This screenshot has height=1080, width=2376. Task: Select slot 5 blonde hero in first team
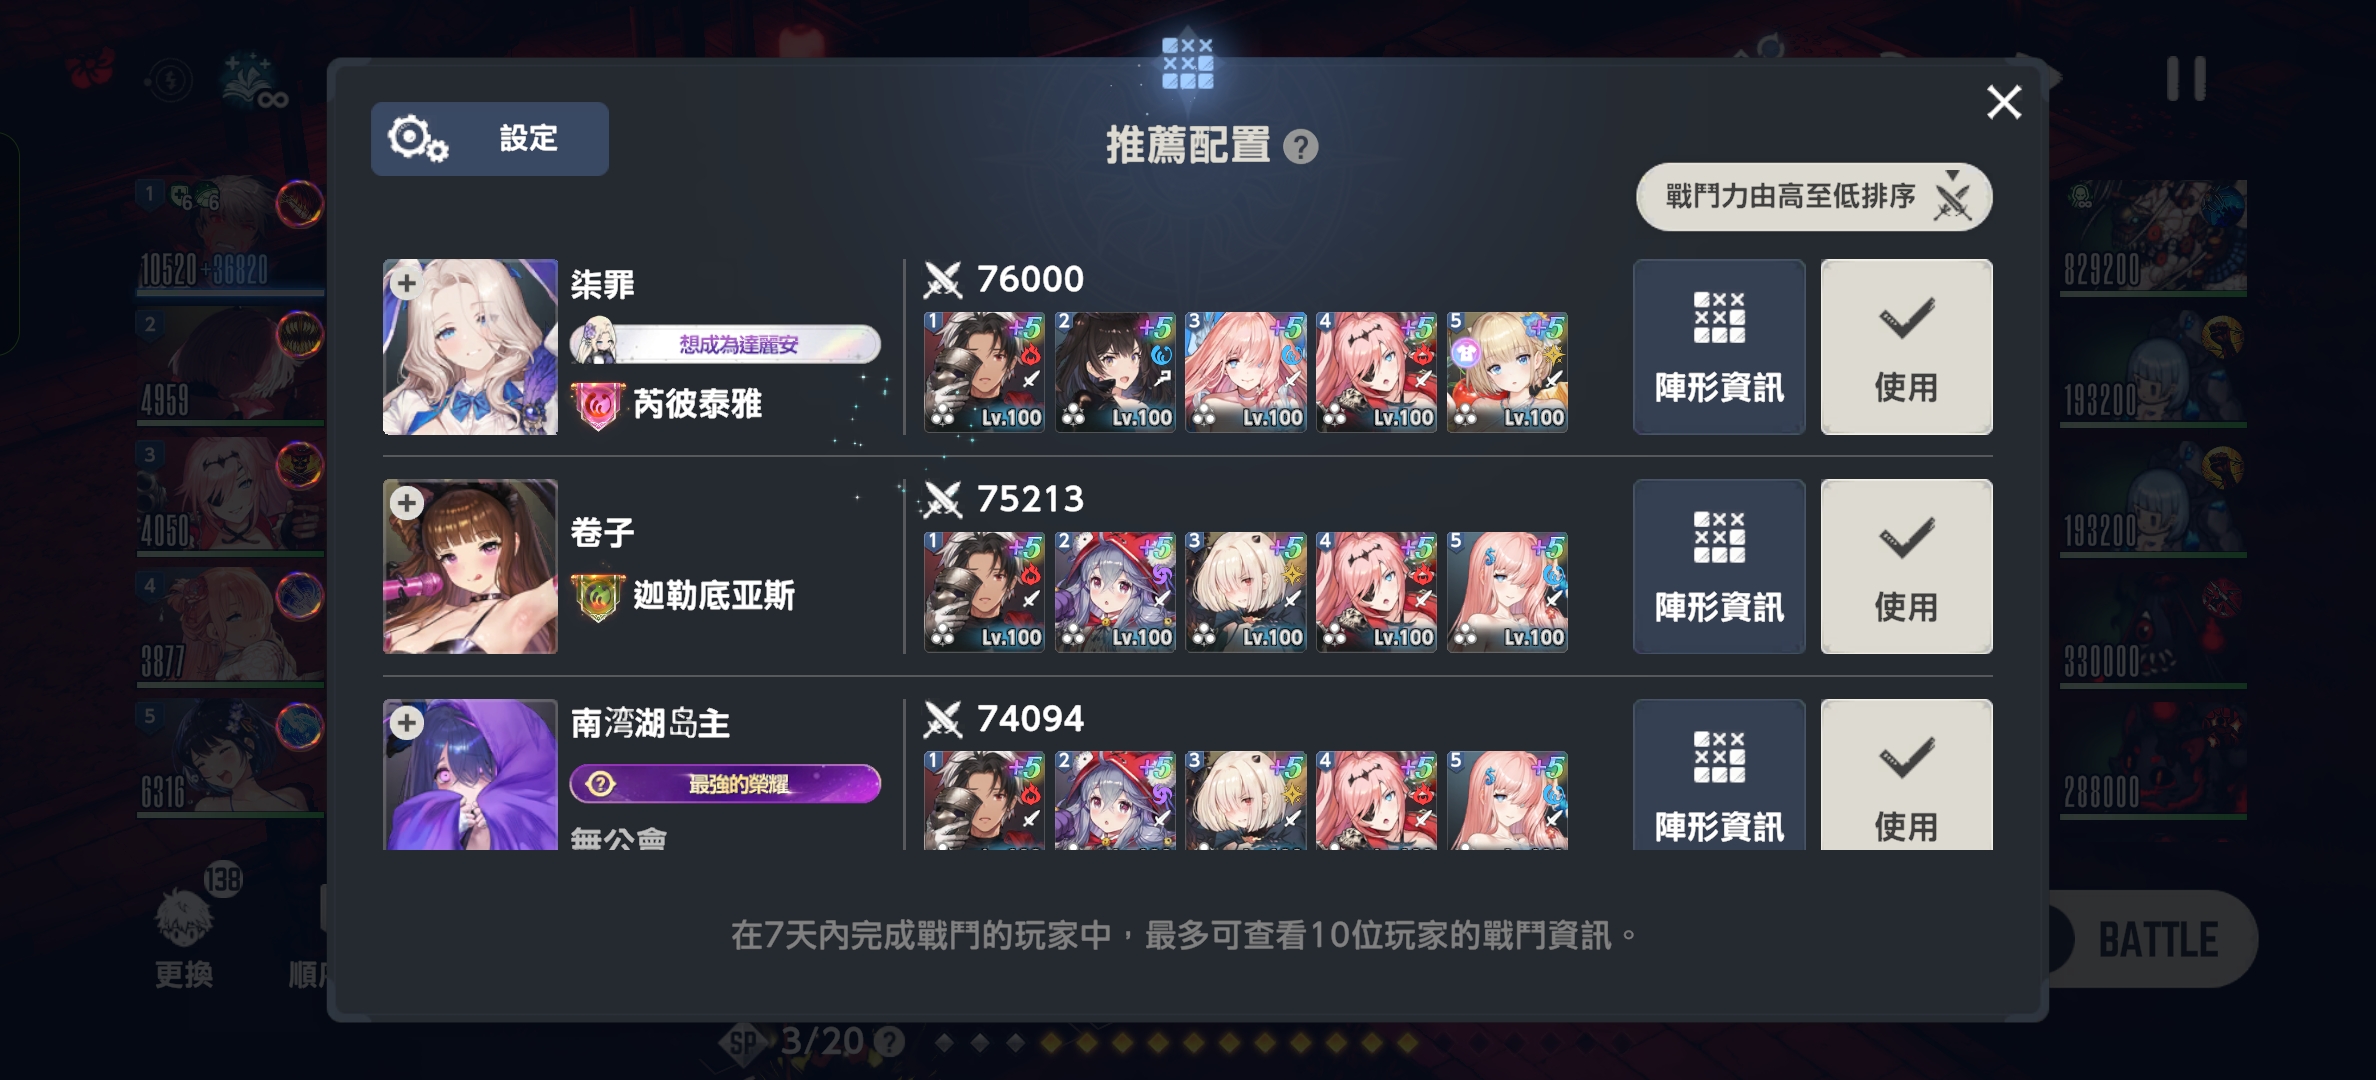tap(1507, 372)
